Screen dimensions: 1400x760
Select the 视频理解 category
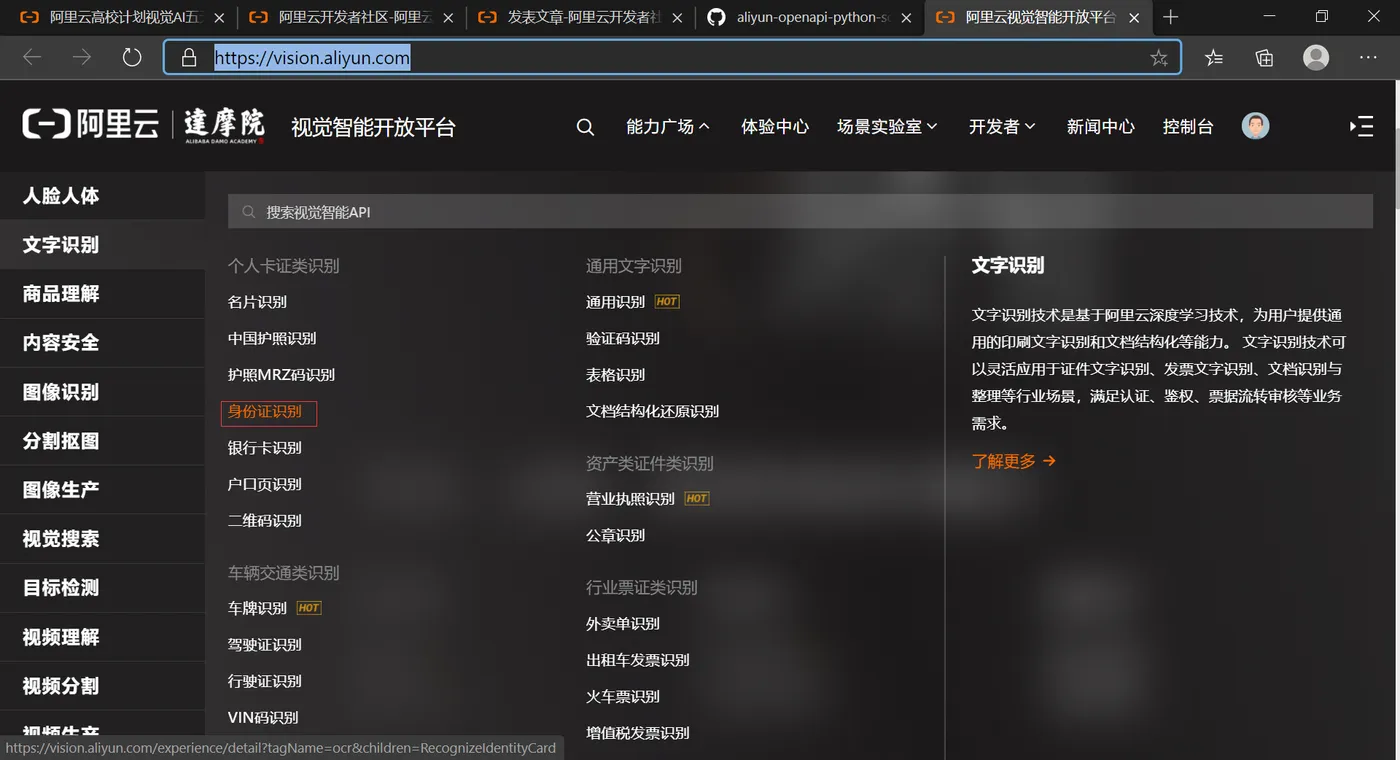102,637
